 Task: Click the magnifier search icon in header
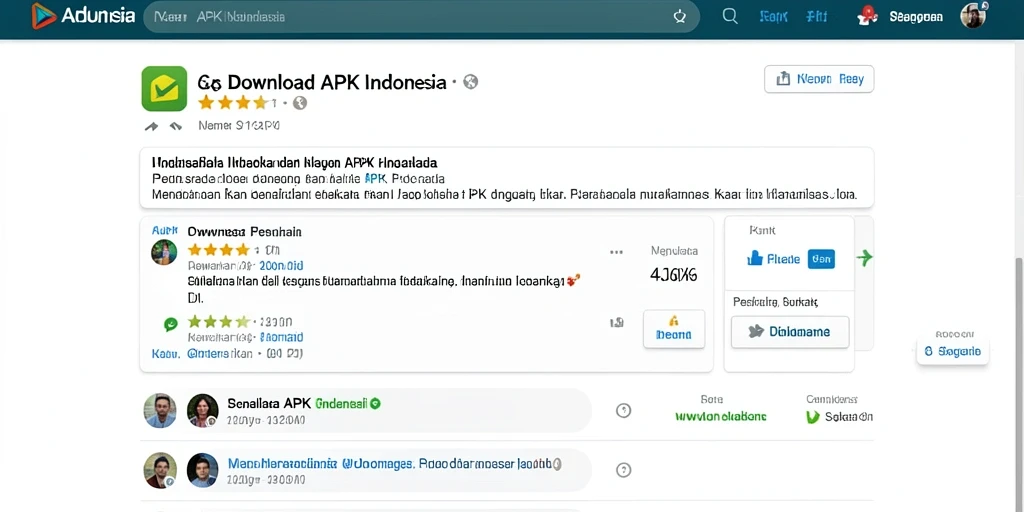(x=730, y=16)
